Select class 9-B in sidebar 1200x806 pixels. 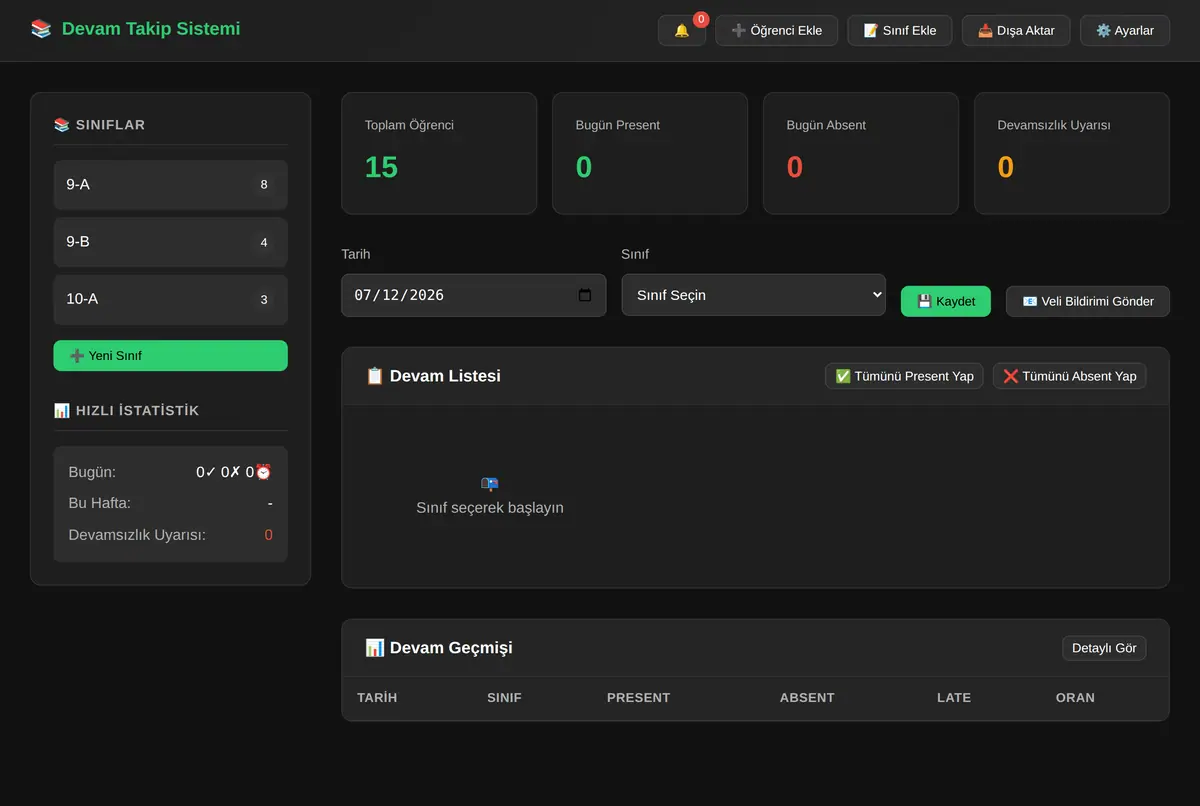click(170, 242)
